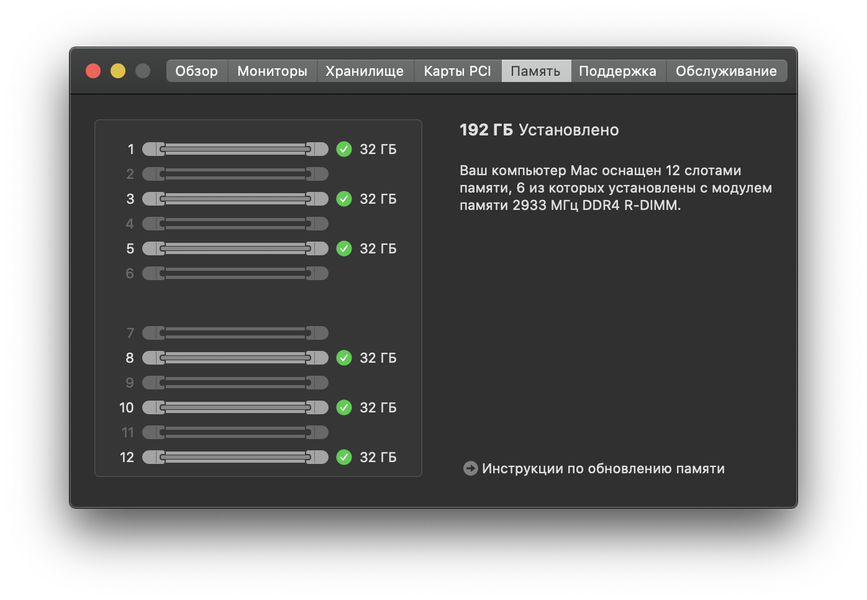Click the green checkmark beside slot 12
The image size is (867, 600).
point(344,457)
